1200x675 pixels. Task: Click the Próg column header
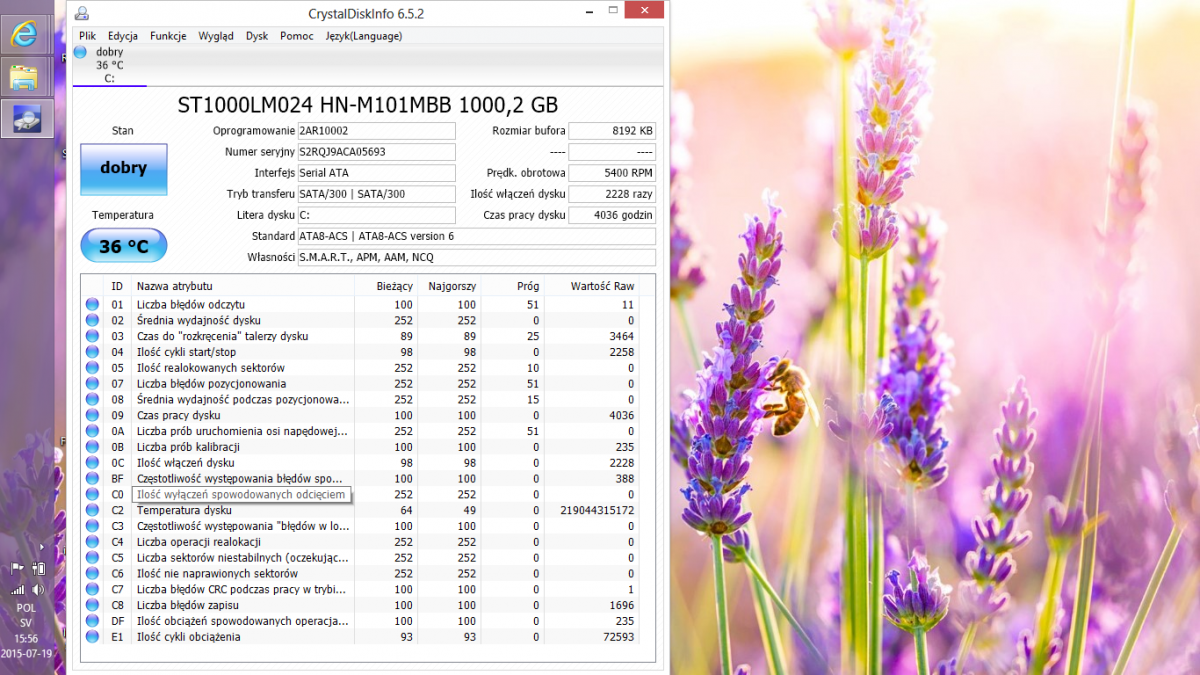point(512,286)
